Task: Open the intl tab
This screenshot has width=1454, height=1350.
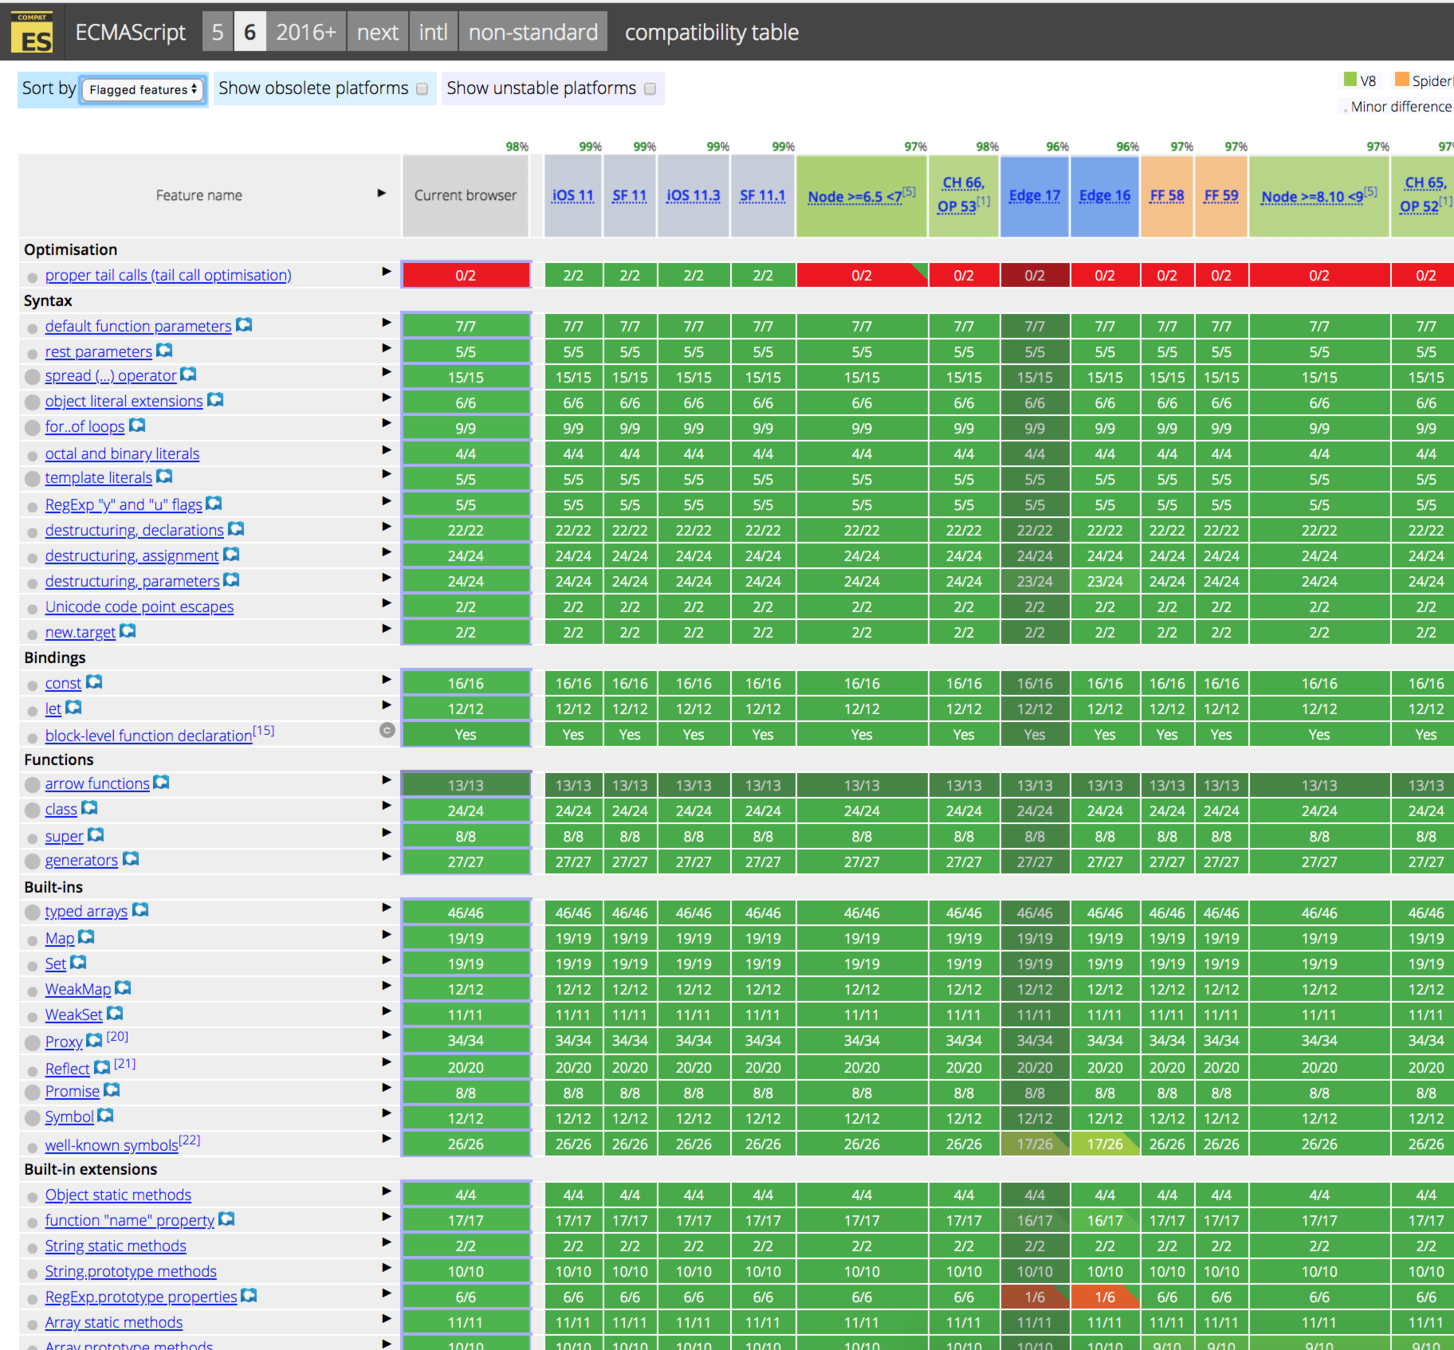Action: [433, 32]
